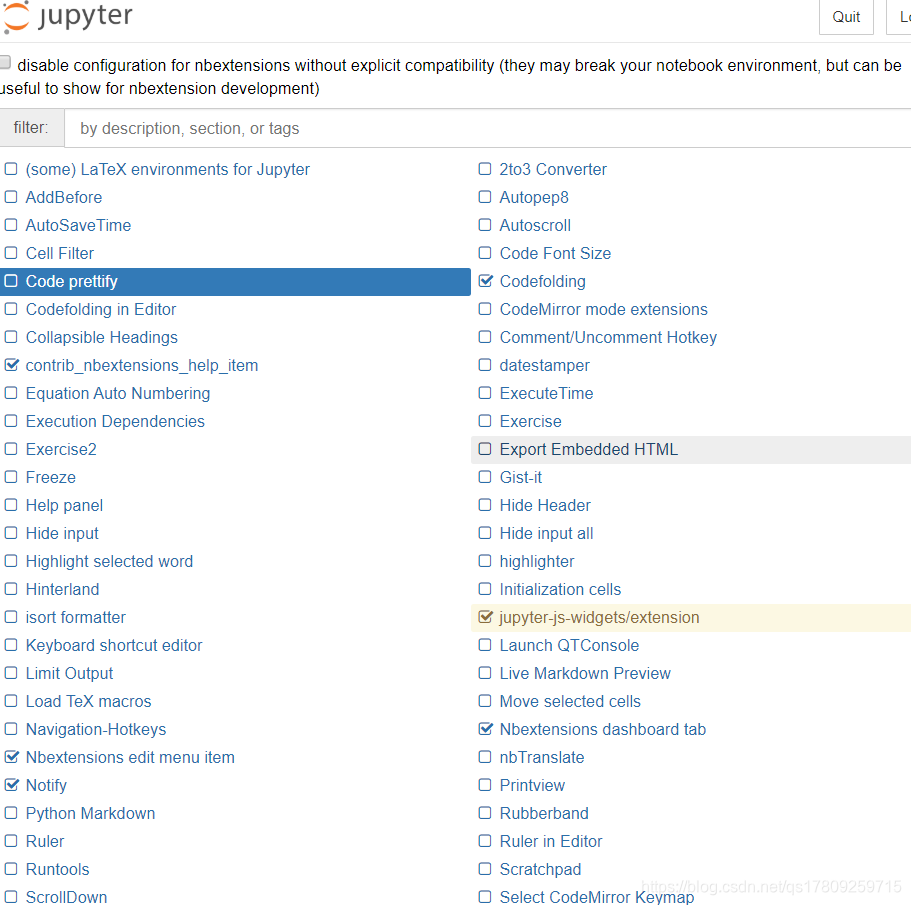Viewport: 911px width, 905px height.
Task: Select the Freeze extension
Action: 51,477
